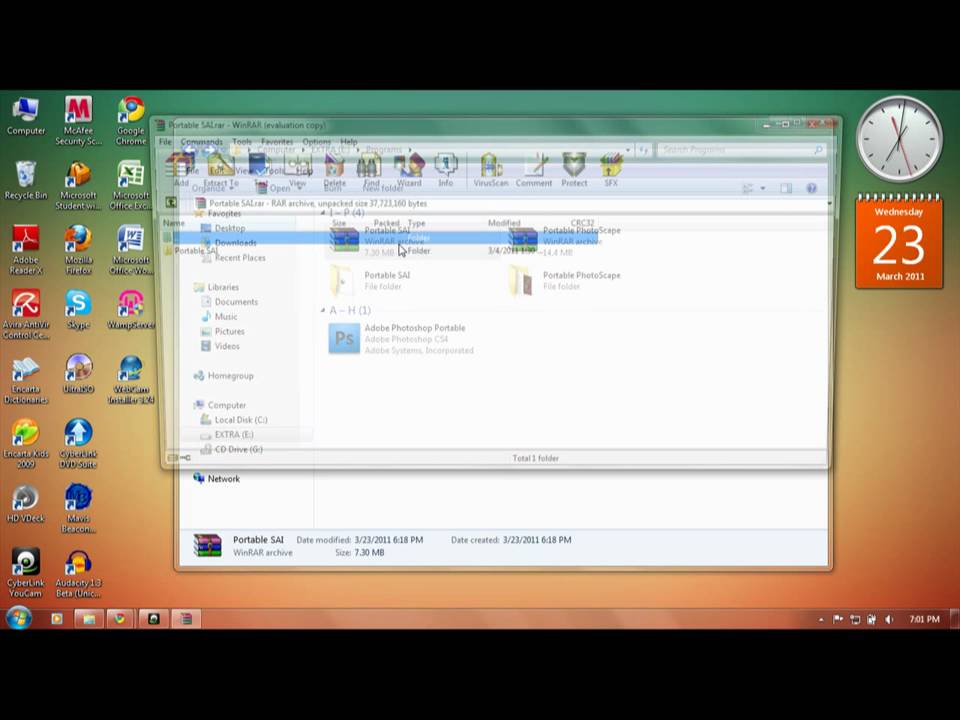The image size is (960, 720).
Task: Open Adobe Reader X desktop shortcut
Action: 26,250
